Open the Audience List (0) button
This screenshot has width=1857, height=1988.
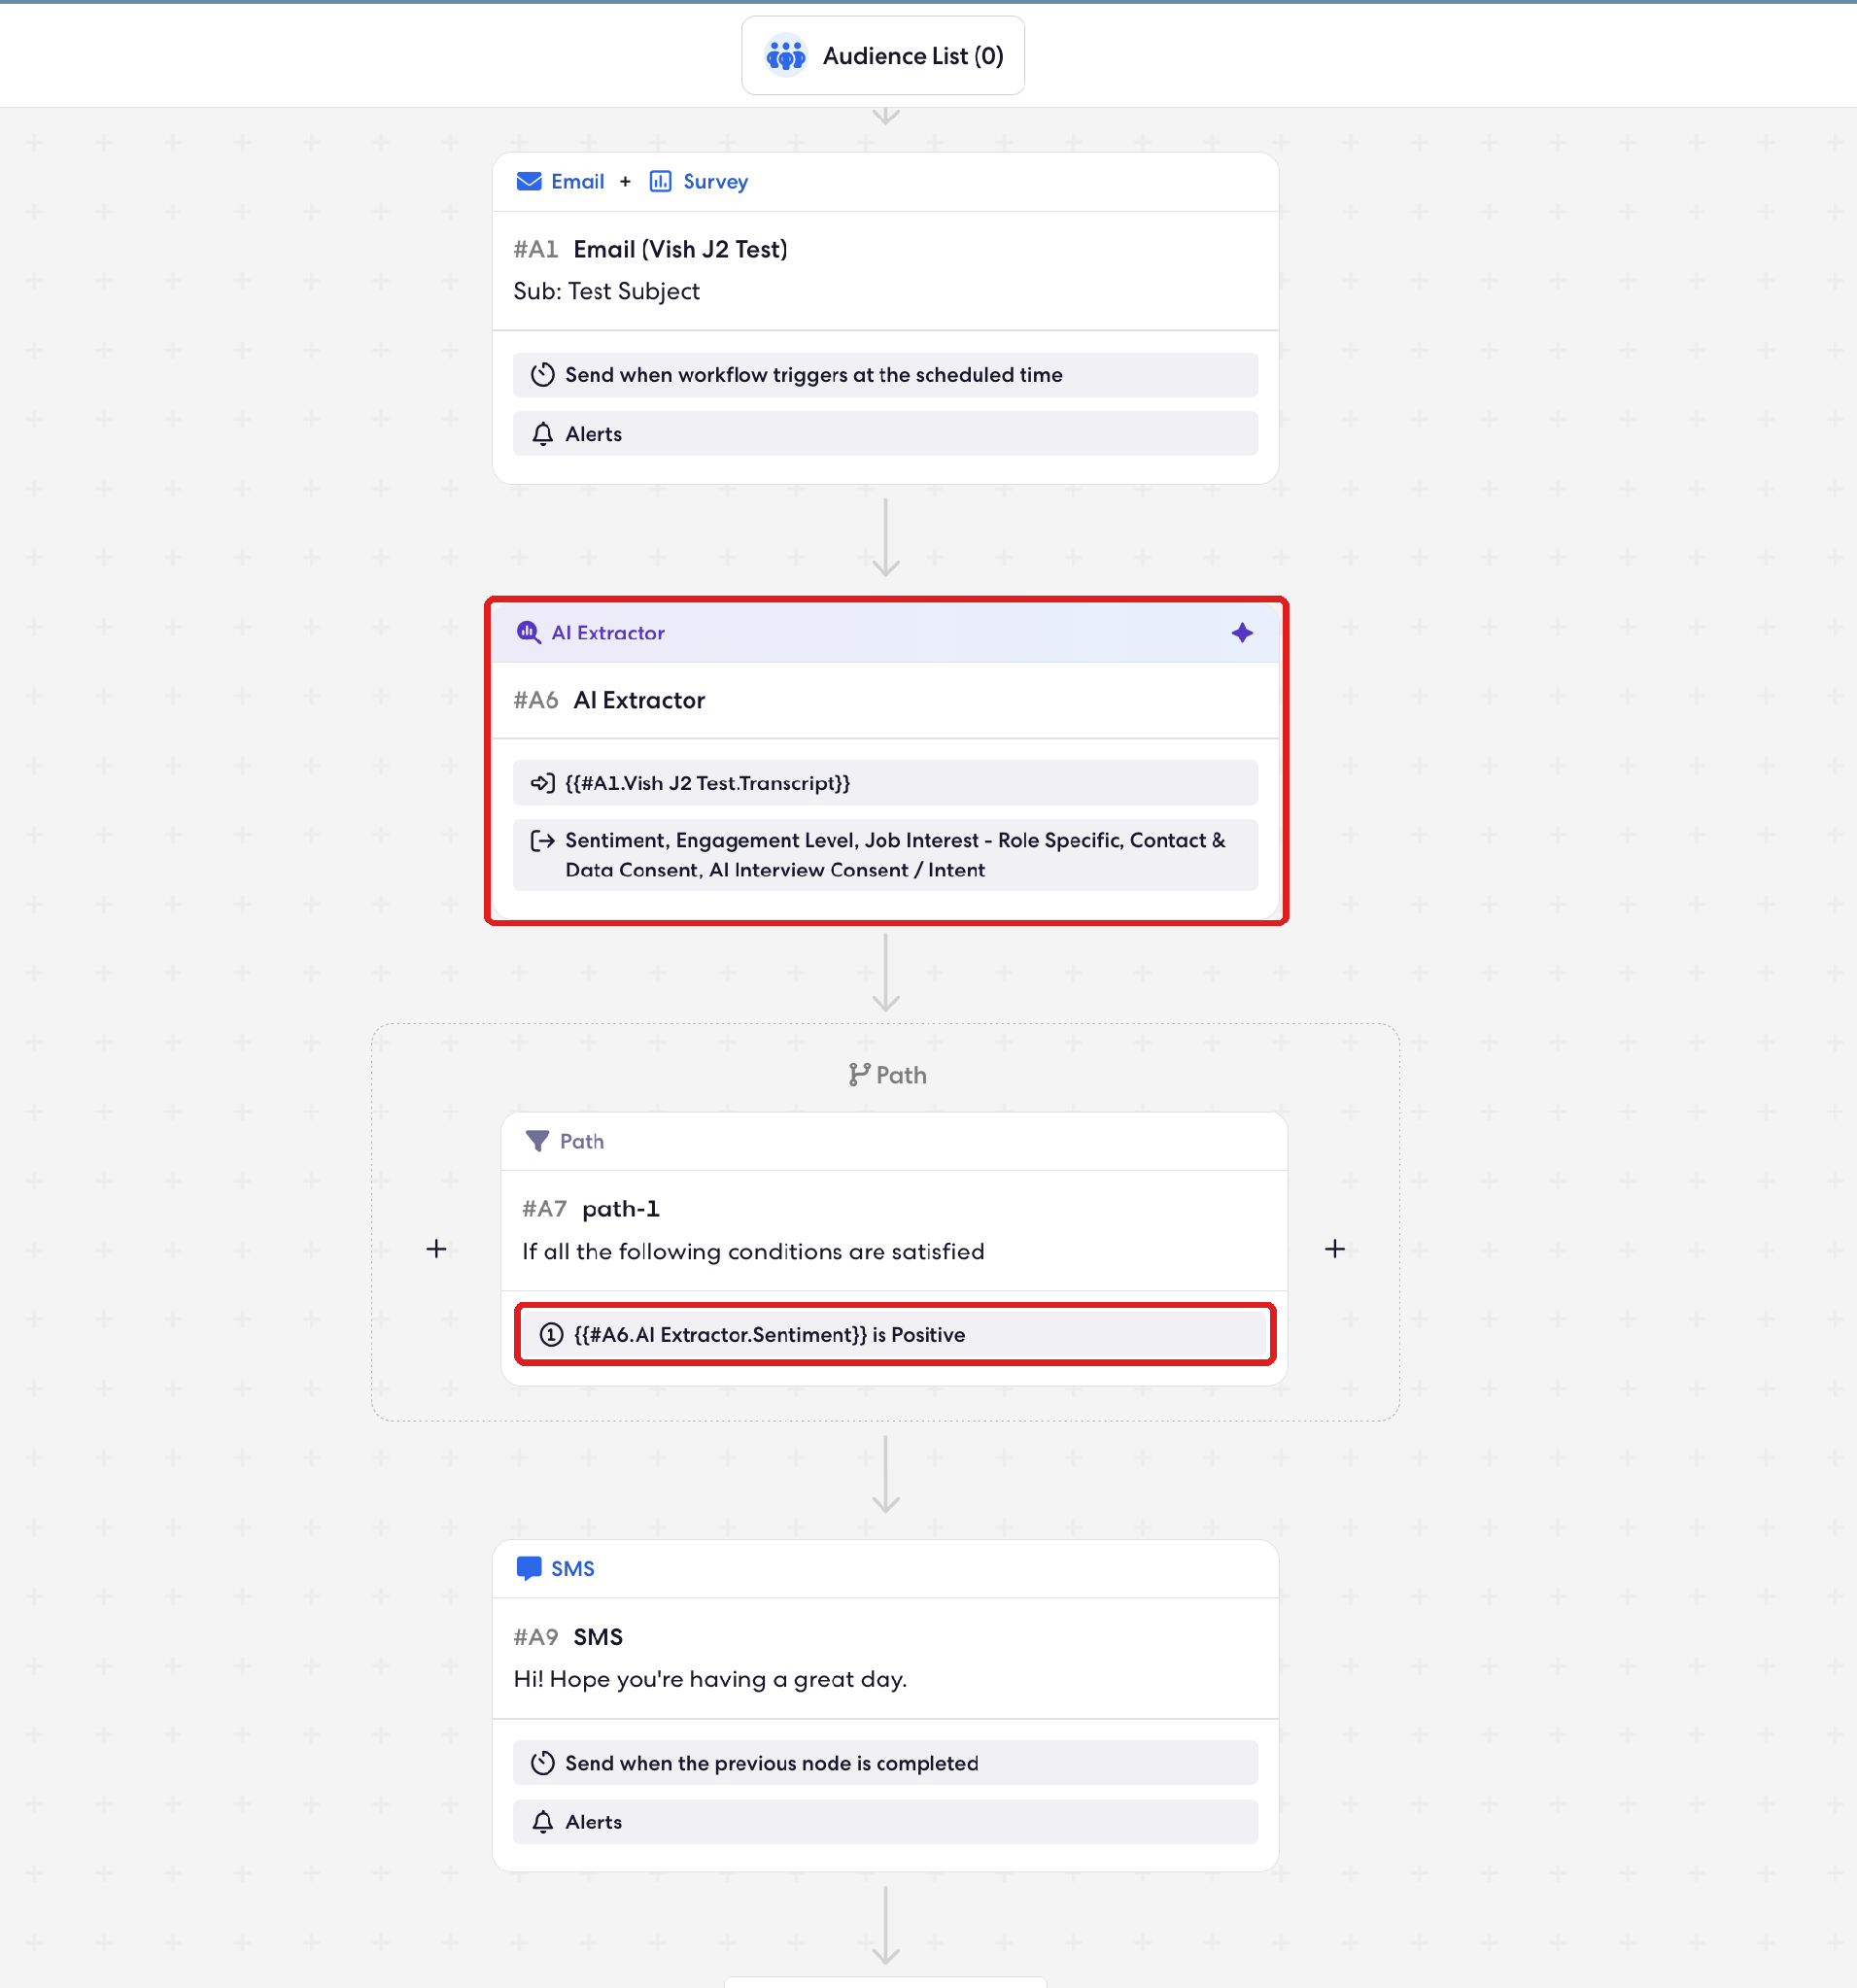click(x=883, y=56)
